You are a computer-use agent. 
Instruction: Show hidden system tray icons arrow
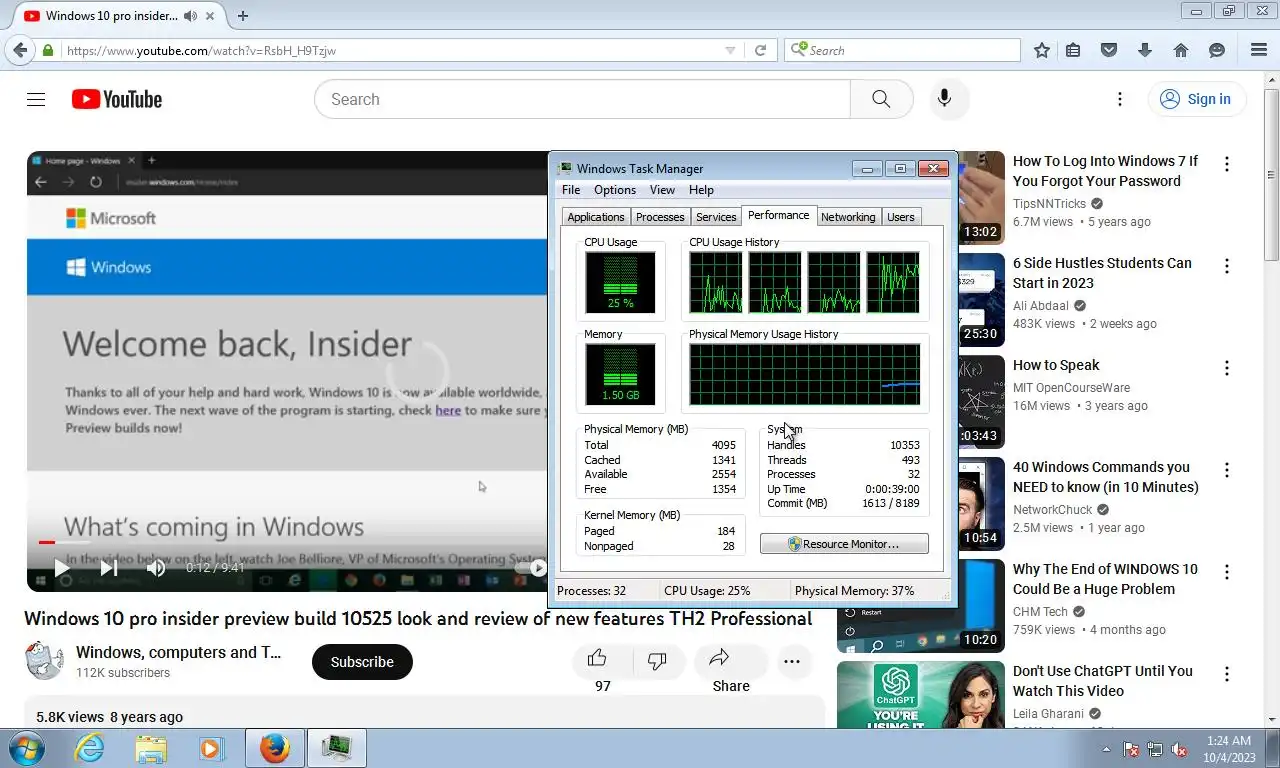1106,749
